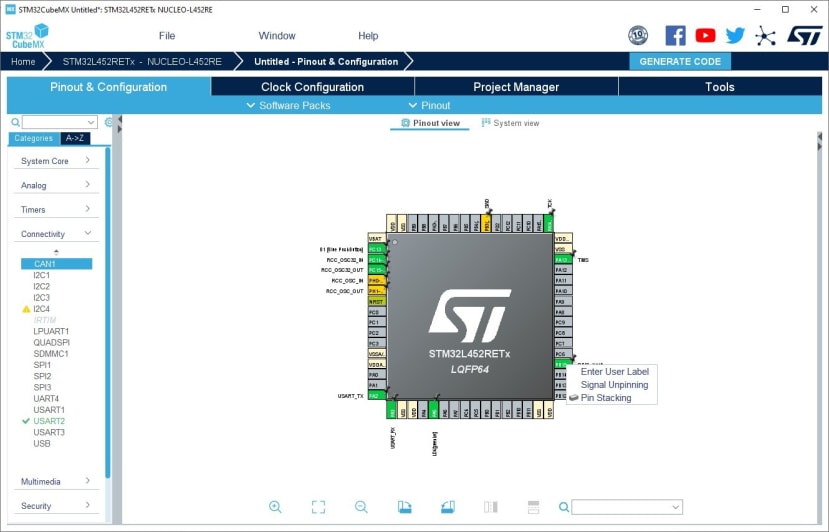Click the ST community network icon
This screenshot has width=829, height=532.
[x=765, y=35]
